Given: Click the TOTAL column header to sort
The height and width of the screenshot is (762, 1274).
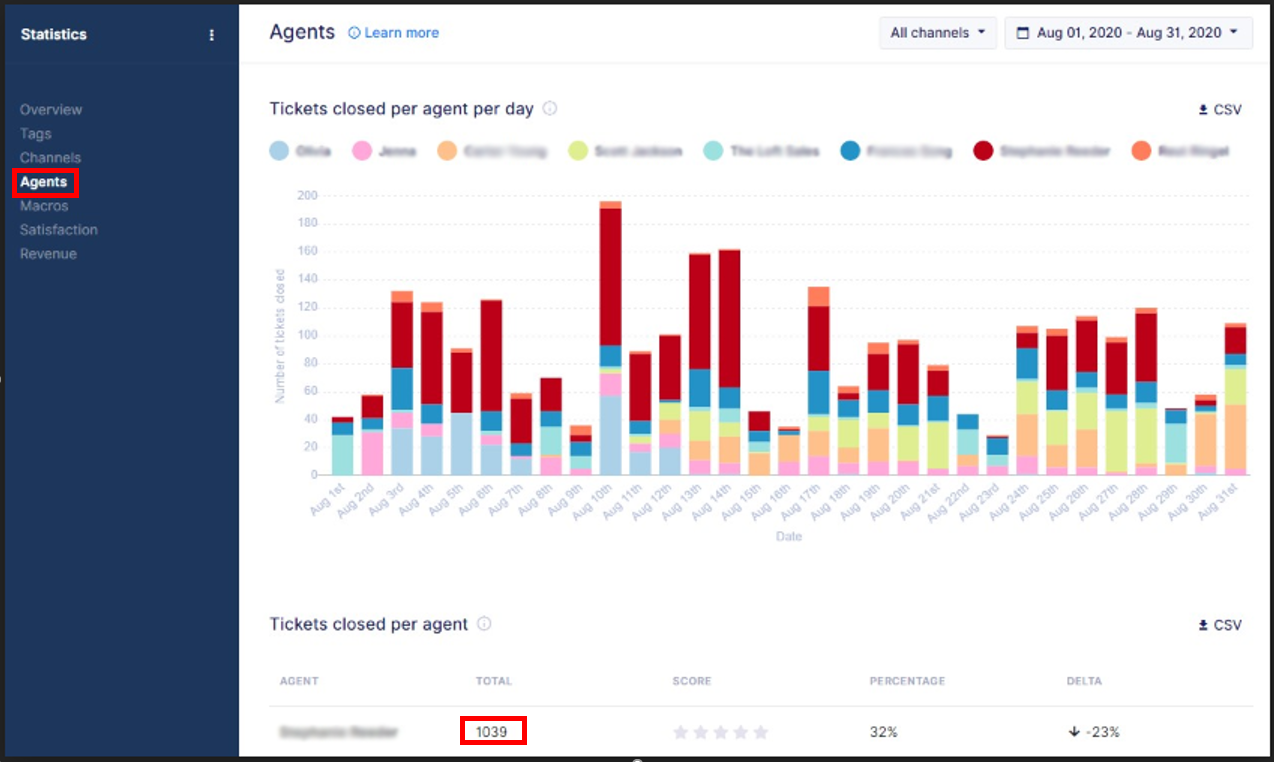Looking at the screenshot, I should click(493, 681).
